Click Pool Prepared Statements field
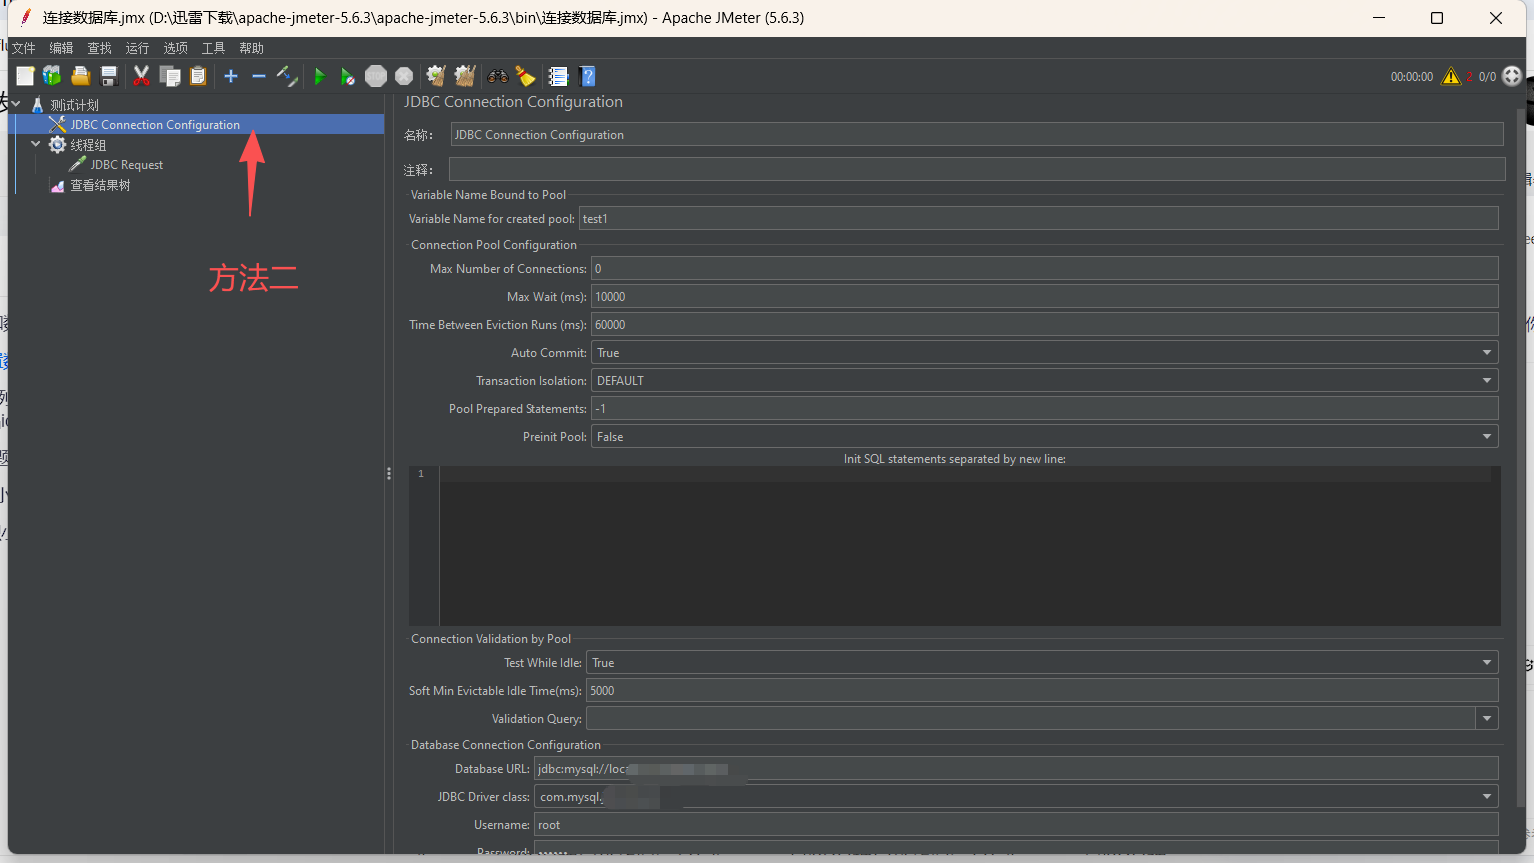This screenshot has height=863, width=1534. [1045, 409]
